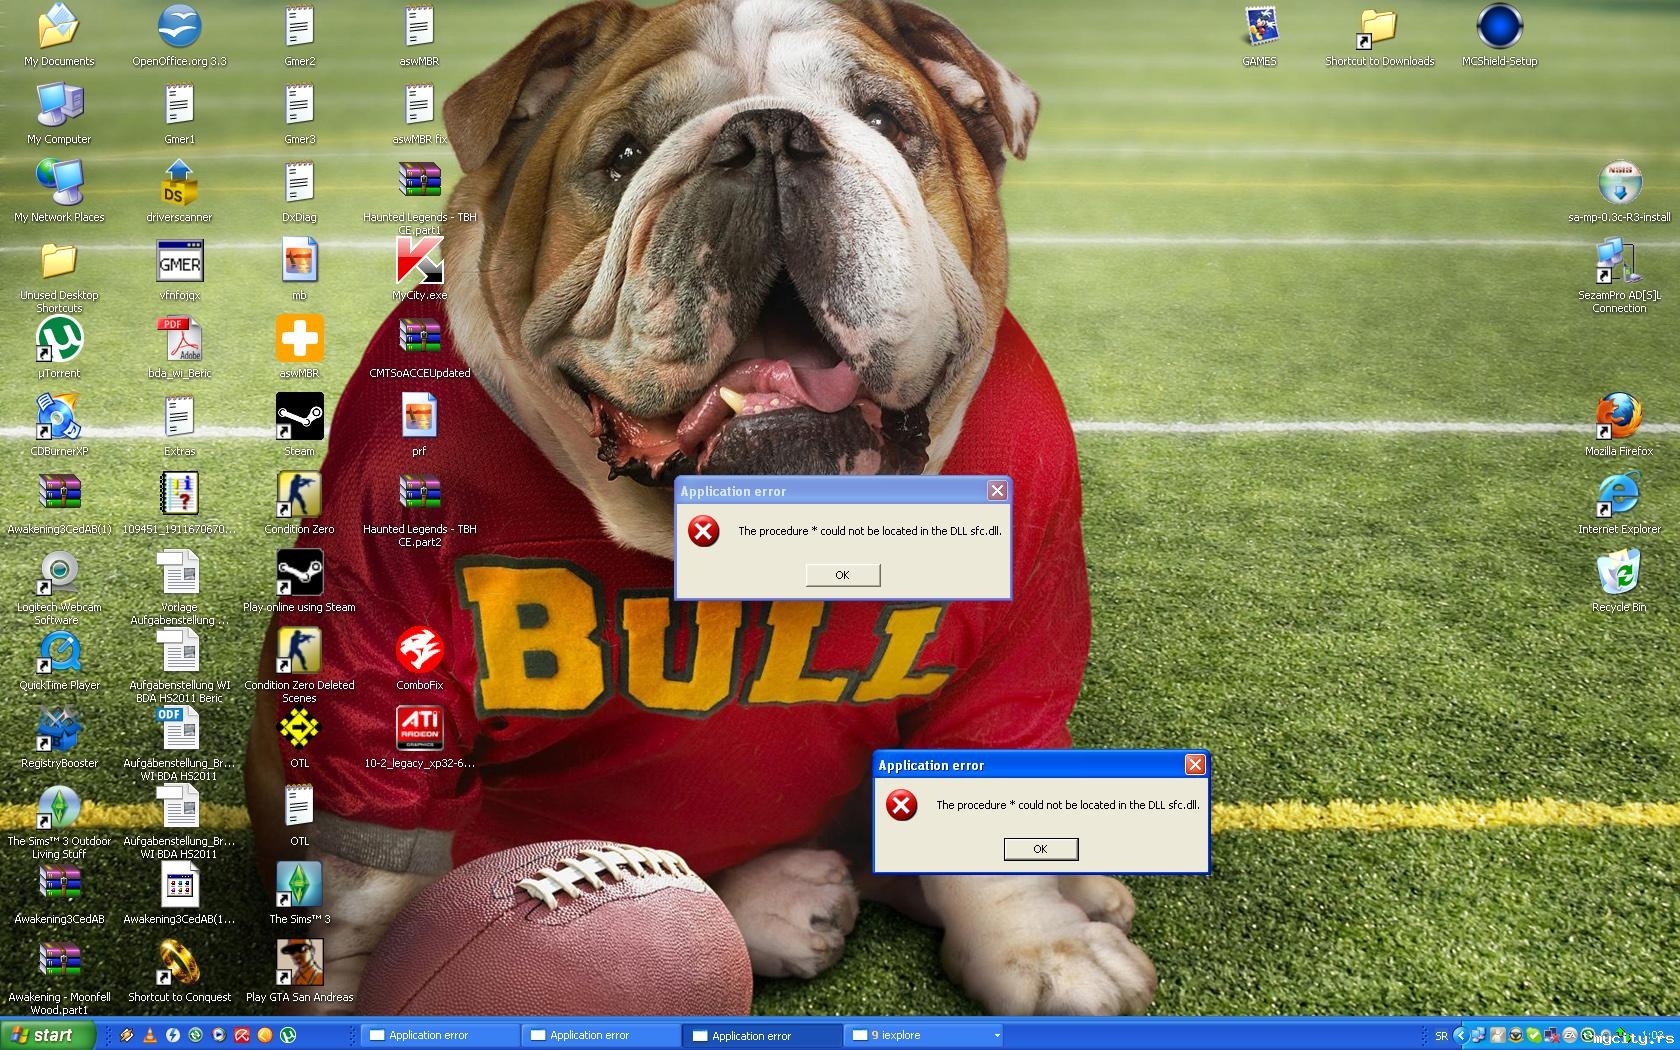Launch The Sims 3 shortcut
Image resolution: width=1680 pixels, height=1050 pixels.
click(x=299, y=885)
